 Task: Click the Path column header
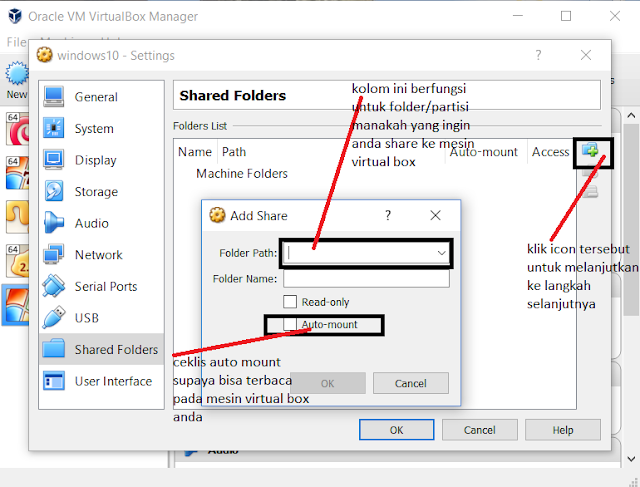click(x=234, y=152)
